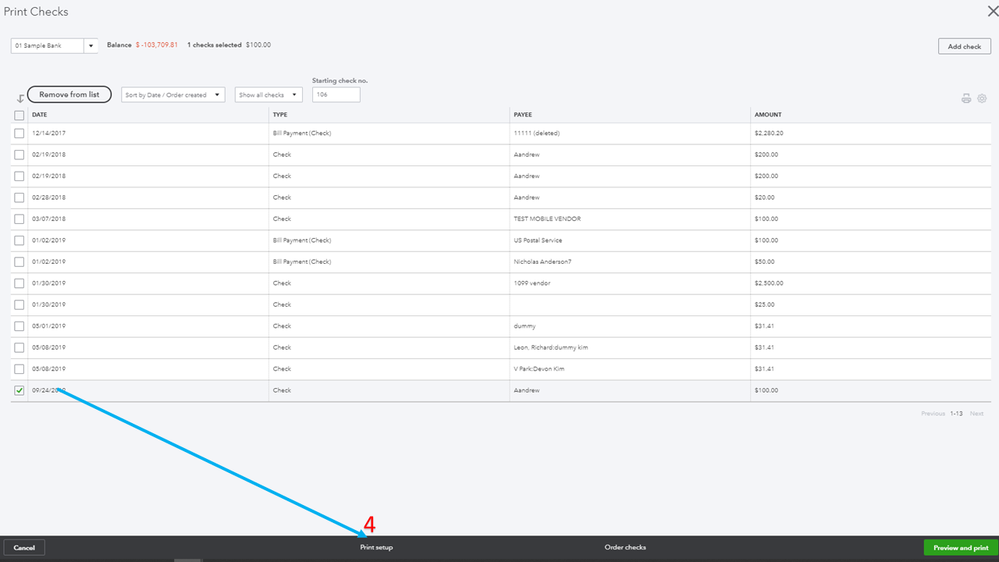The image size is (999, 562).
Task: Click the Previous pagination link
Action: tap(933, 414)
